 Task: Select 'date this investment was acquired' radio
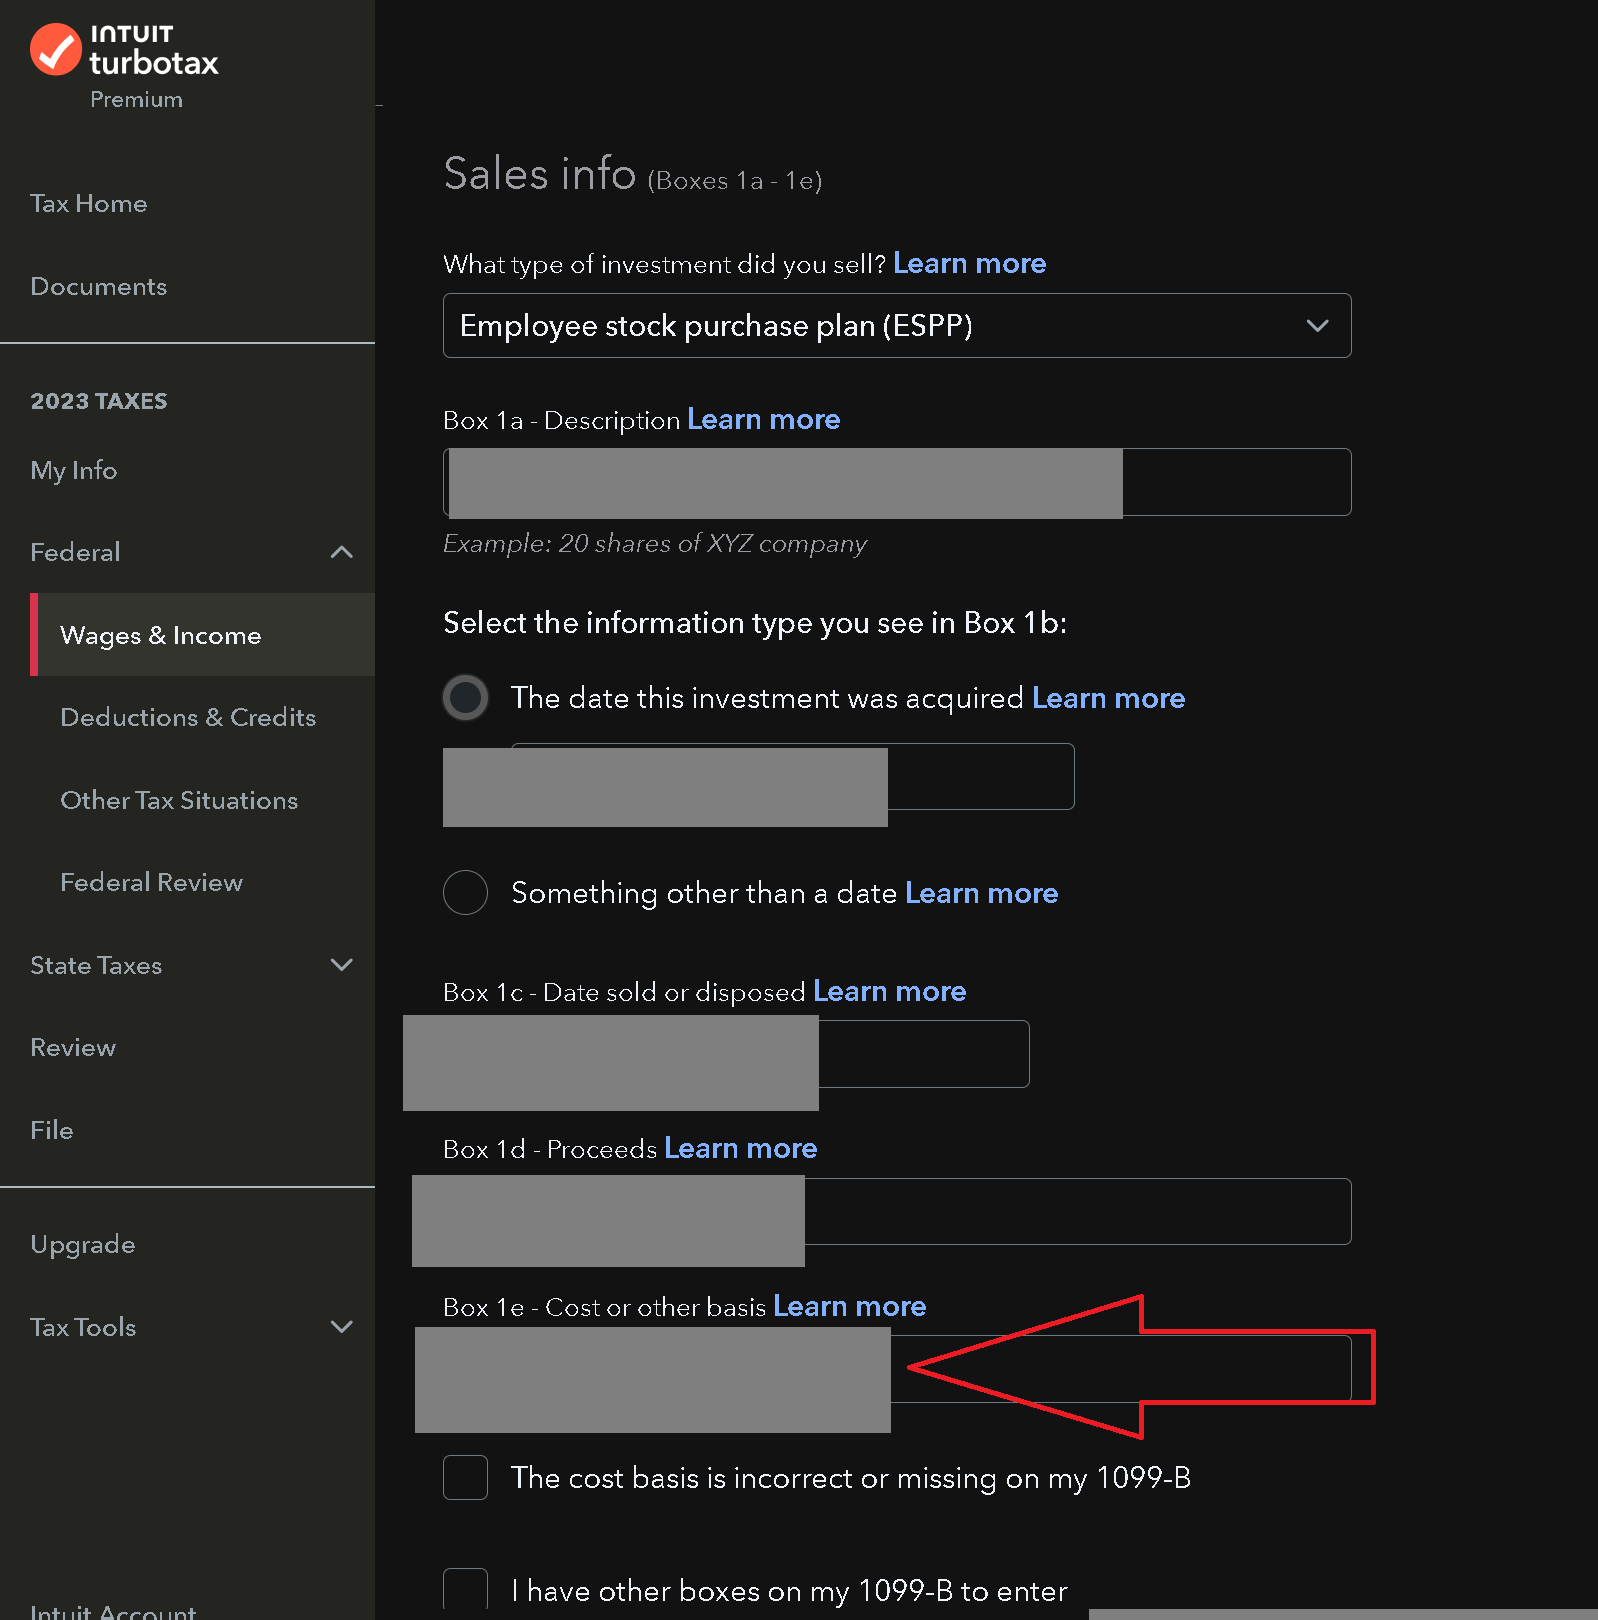(x=465, y=697)
